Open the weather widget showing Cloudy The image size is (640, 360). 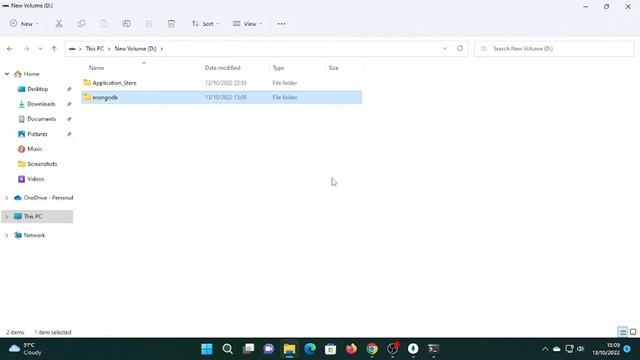point(26,349)
